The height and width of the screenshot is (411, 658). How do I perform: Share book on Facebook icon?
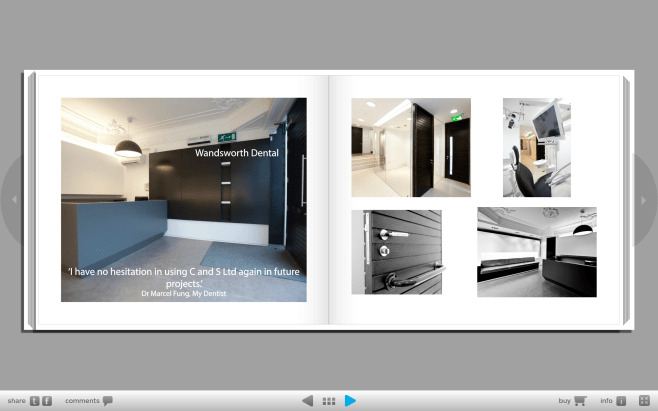point(47,401)
